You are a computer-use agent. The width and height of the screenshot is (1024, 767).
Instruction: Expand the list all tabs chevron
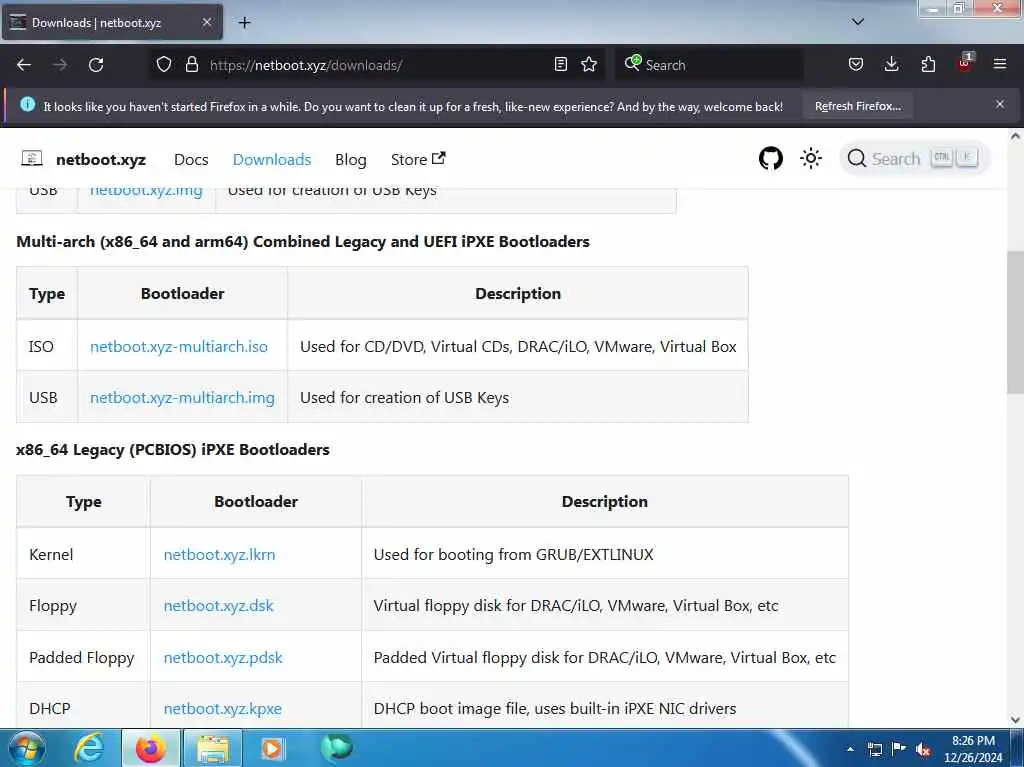857,22
